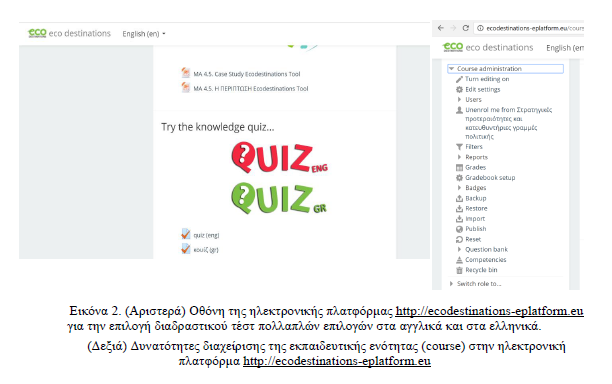Open Restore
The width and height of the screenshot is (612, 384).
(x=476, y=208)
